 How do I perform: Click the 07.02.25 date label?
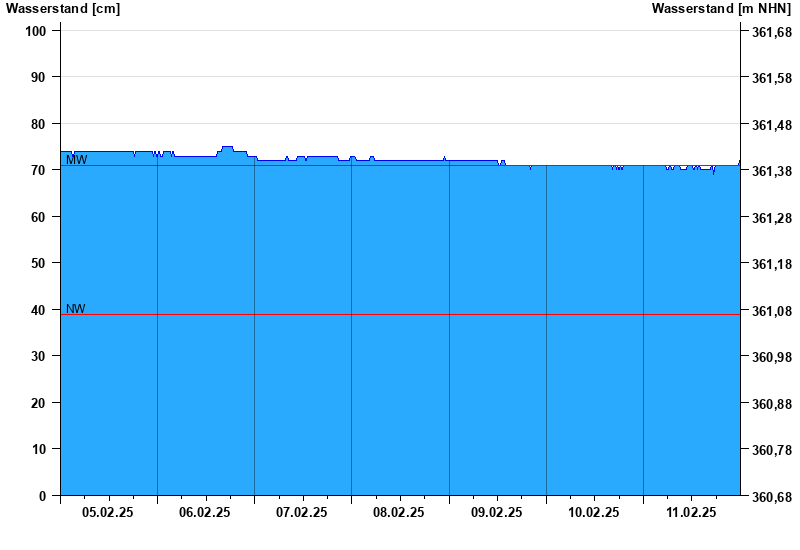(302, 512)
